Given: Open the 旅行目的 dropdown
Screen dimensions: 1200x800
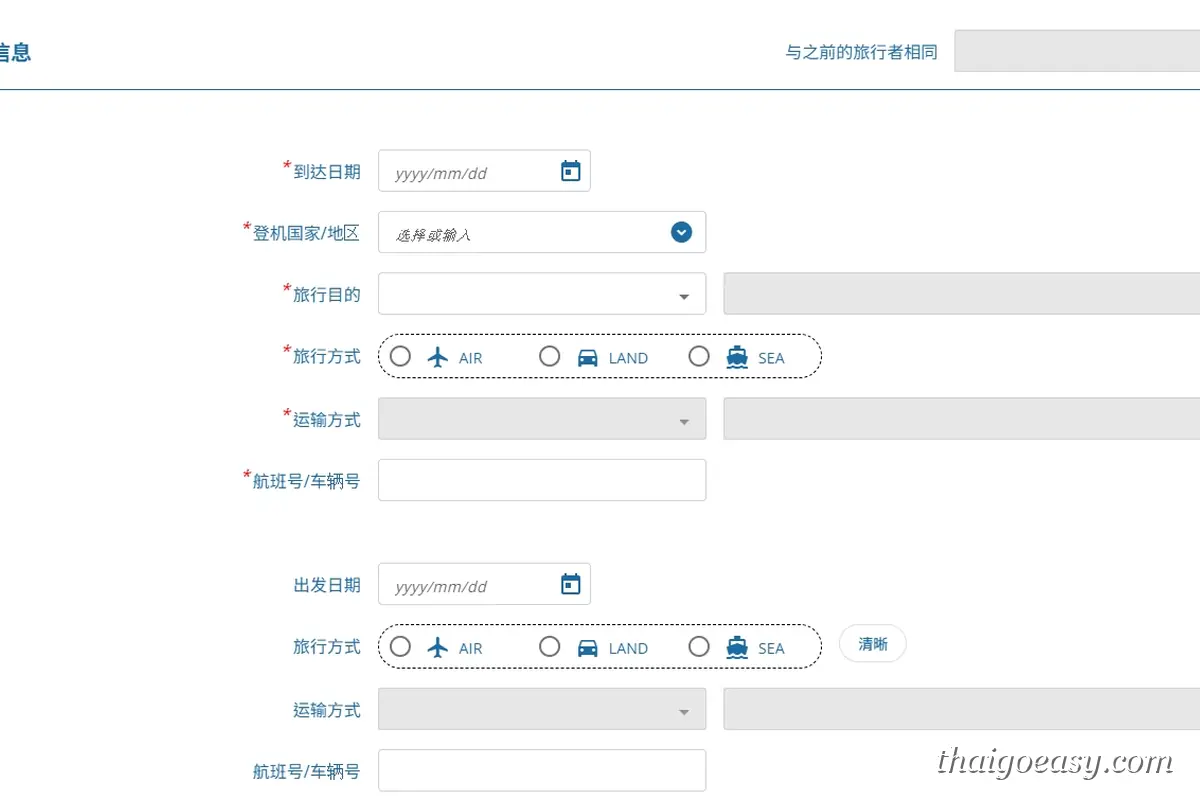Looking at the screenshot, I should [x=542, y=294].
